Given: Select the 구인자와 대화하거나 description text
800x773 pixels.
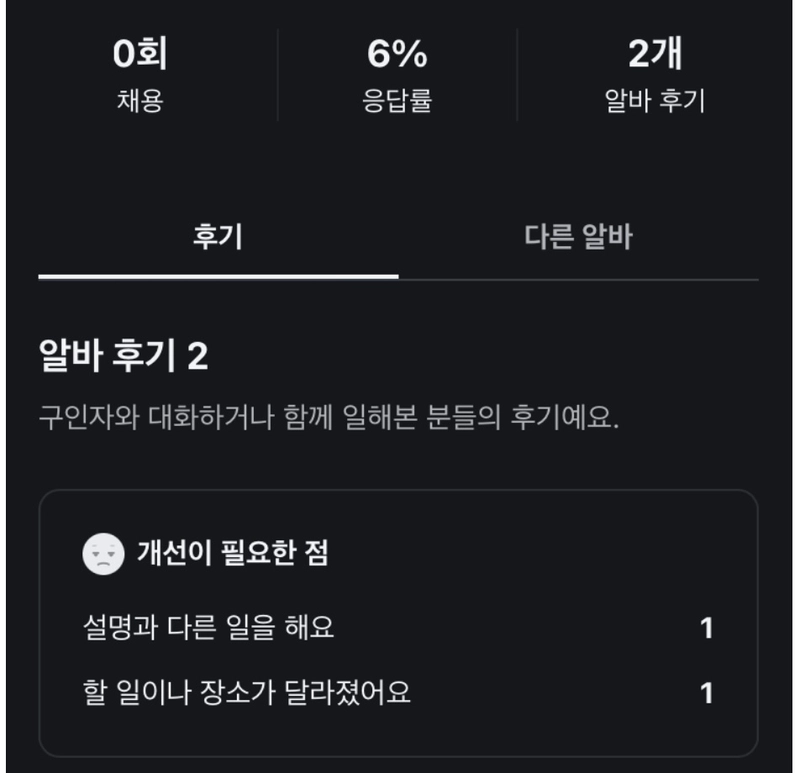Looking at the screenshot, I should (x=329, y=417).
